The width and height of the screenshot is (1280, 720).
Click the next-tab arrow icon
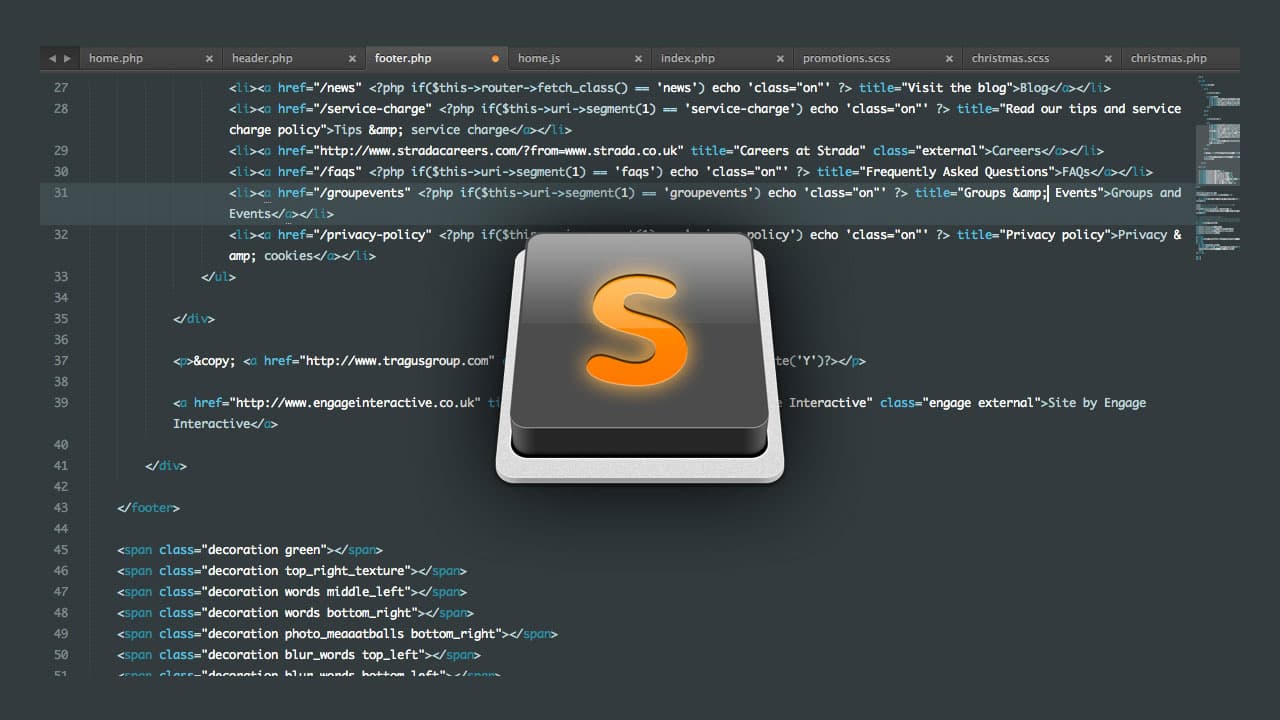coord(66,58)
